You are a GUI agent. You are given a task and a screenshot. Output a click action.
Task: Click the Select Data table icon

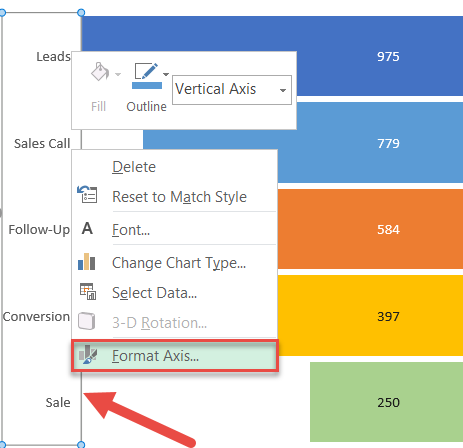click(88, 291)
